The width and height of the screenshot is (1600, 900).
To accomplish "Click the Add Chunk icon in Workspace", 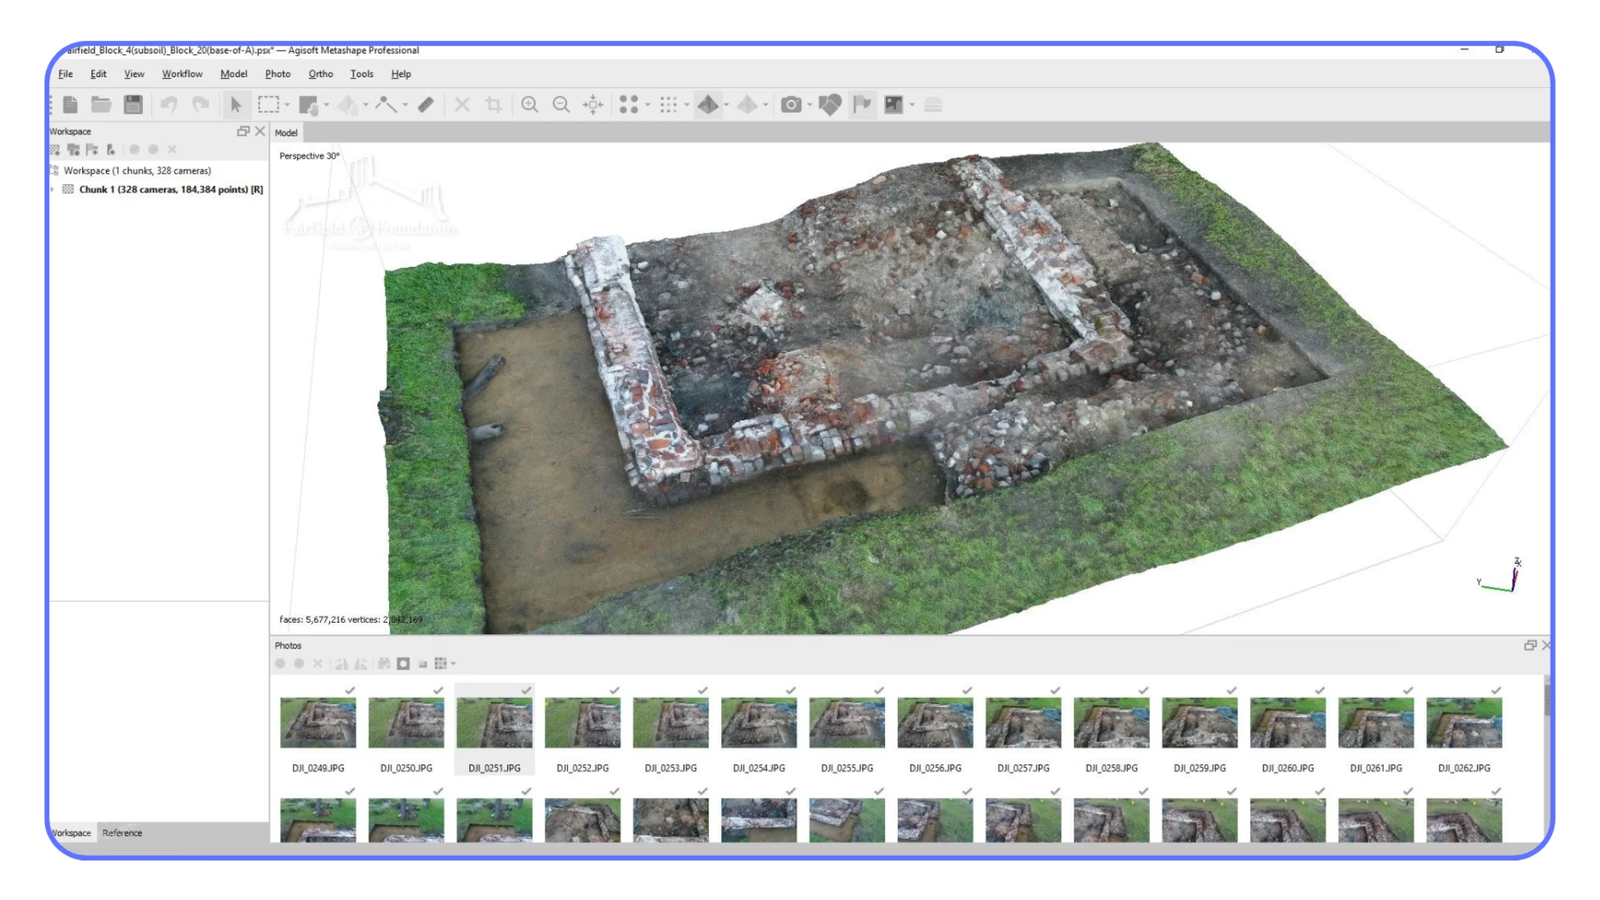I will (x=55, y=149).
